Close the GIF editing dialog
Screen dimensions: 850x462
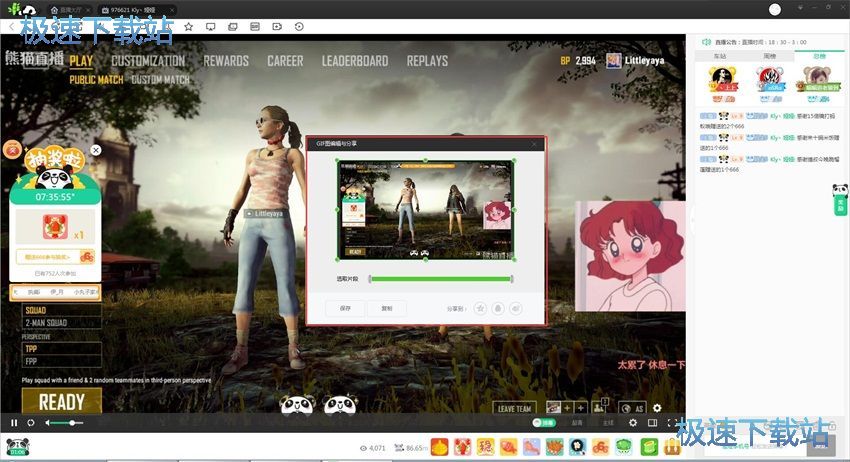(x=534, y=144)
